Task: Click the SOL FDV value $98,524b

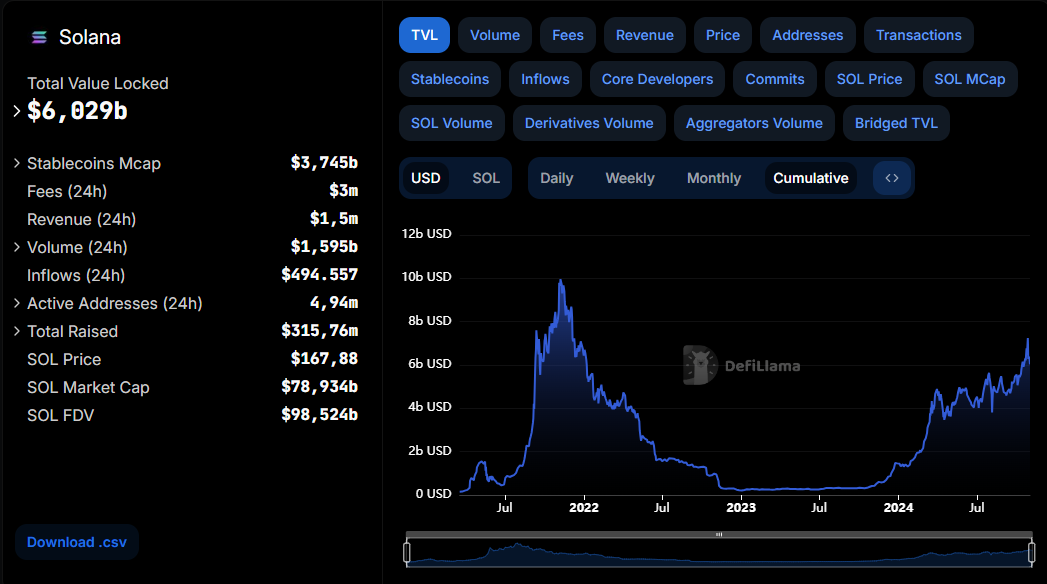Action: tap(319, 414)
